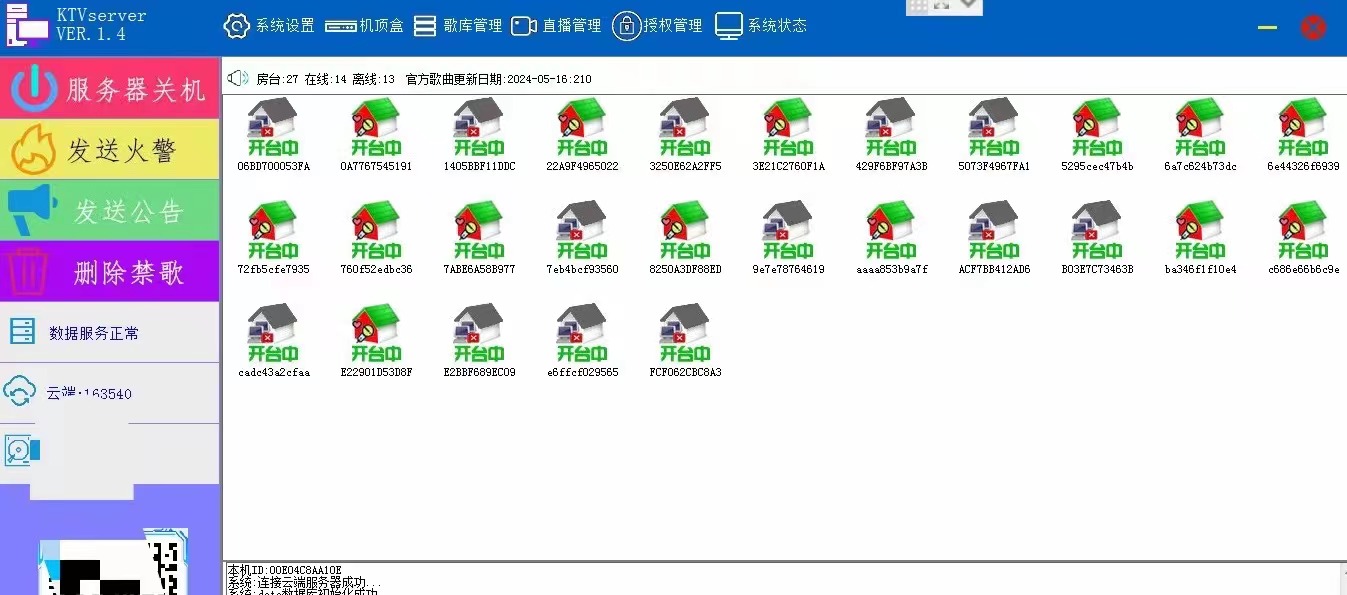Click the 删除禁歌 delete banned songs button
The height and width of the screenshot is (595, 1347).
click(110, 272)
